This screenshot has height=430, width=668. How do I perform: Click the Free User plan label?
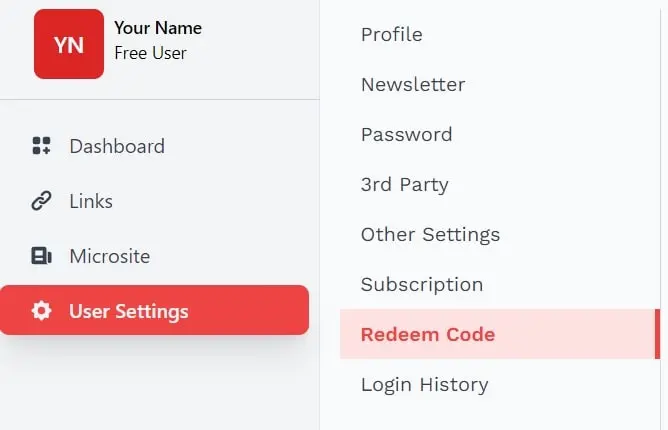click(151, 53)
